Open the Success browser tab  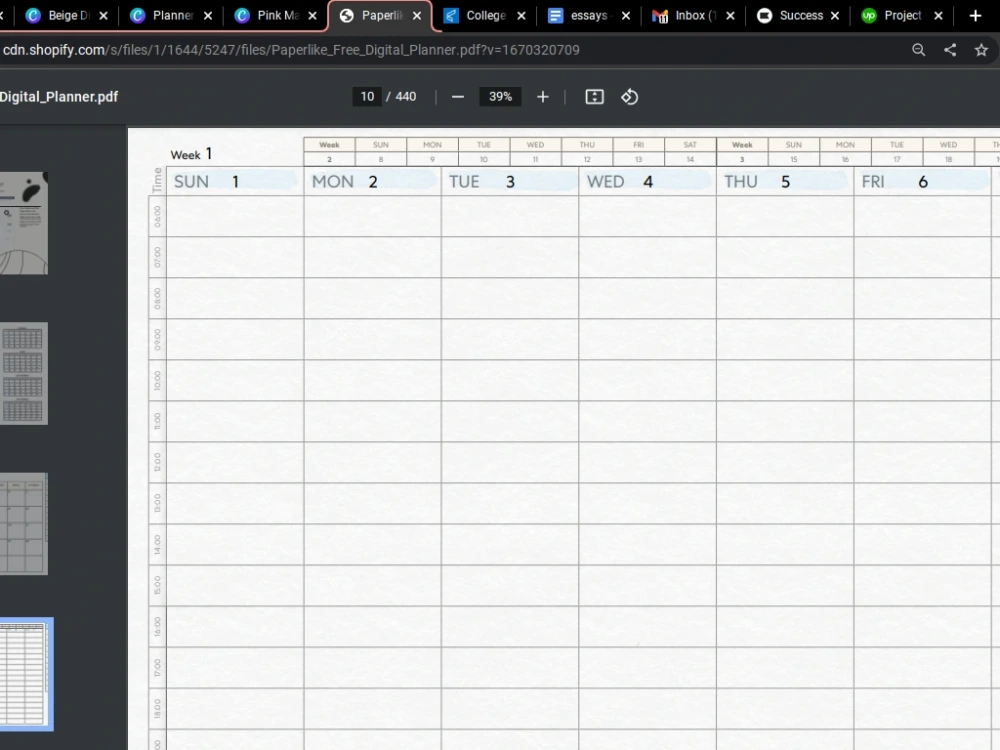pyautogui.click(x=790, y=15)
